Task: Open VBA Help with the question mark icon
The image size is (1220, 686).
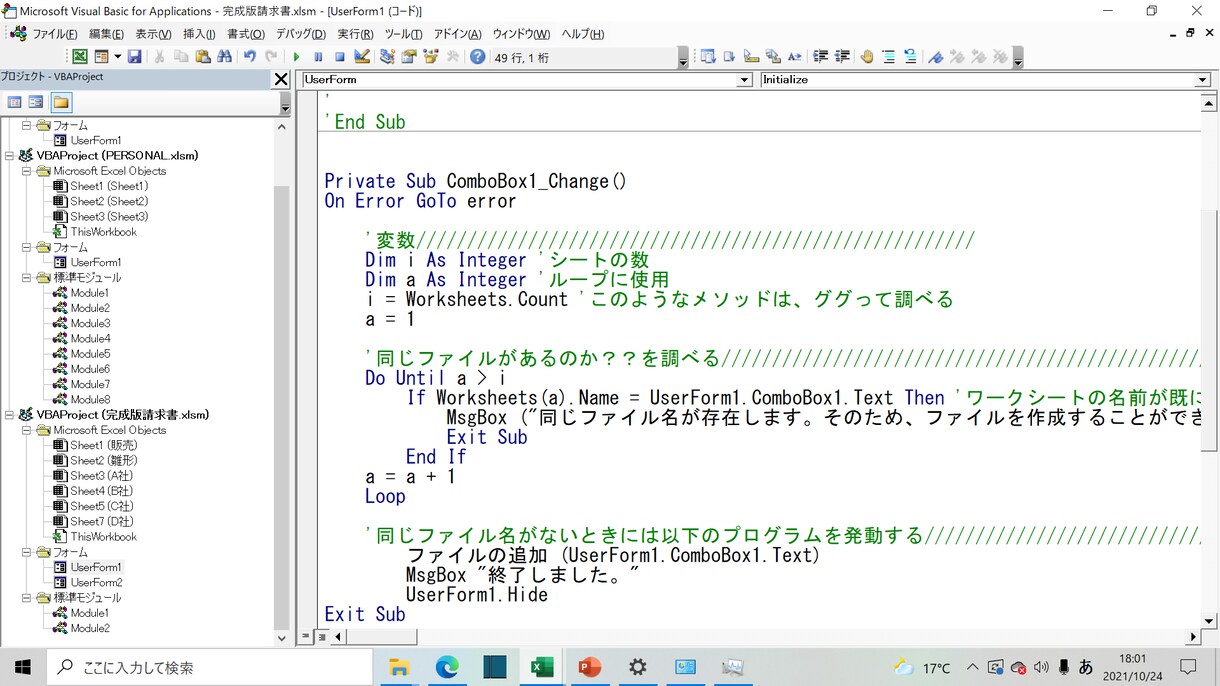Action: pos(478,57)
